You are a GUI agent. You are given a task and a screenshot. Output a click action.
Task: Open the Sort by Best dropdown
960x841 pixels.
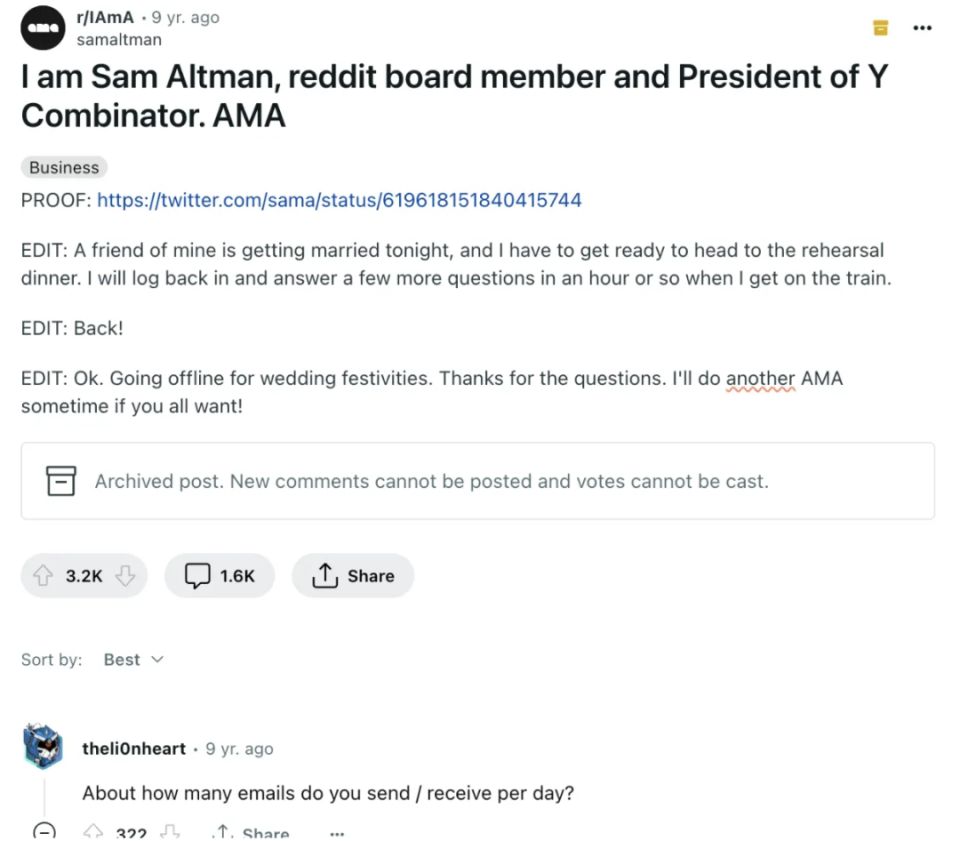tap(131, 659)
